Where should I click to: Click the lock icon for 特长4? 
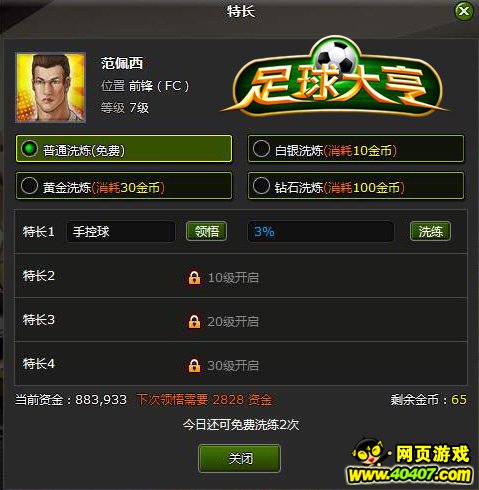click(x=194, y=365)
